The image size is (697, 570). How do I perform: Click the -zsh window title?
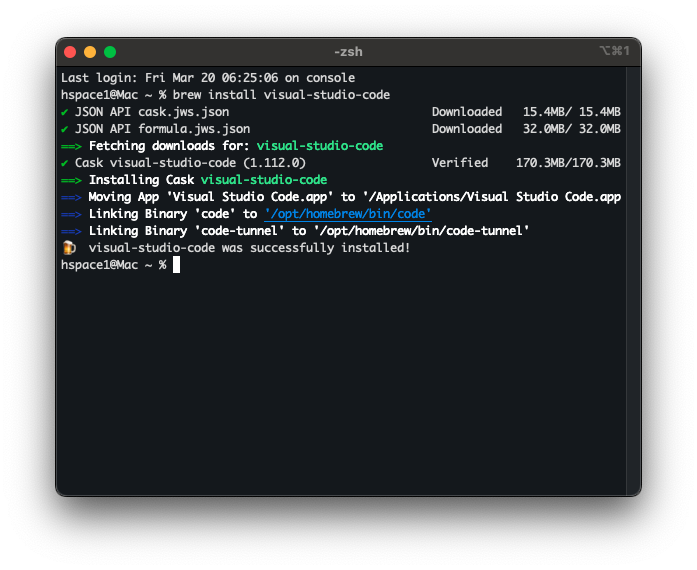pyautogui.click(x=349, y=51)
